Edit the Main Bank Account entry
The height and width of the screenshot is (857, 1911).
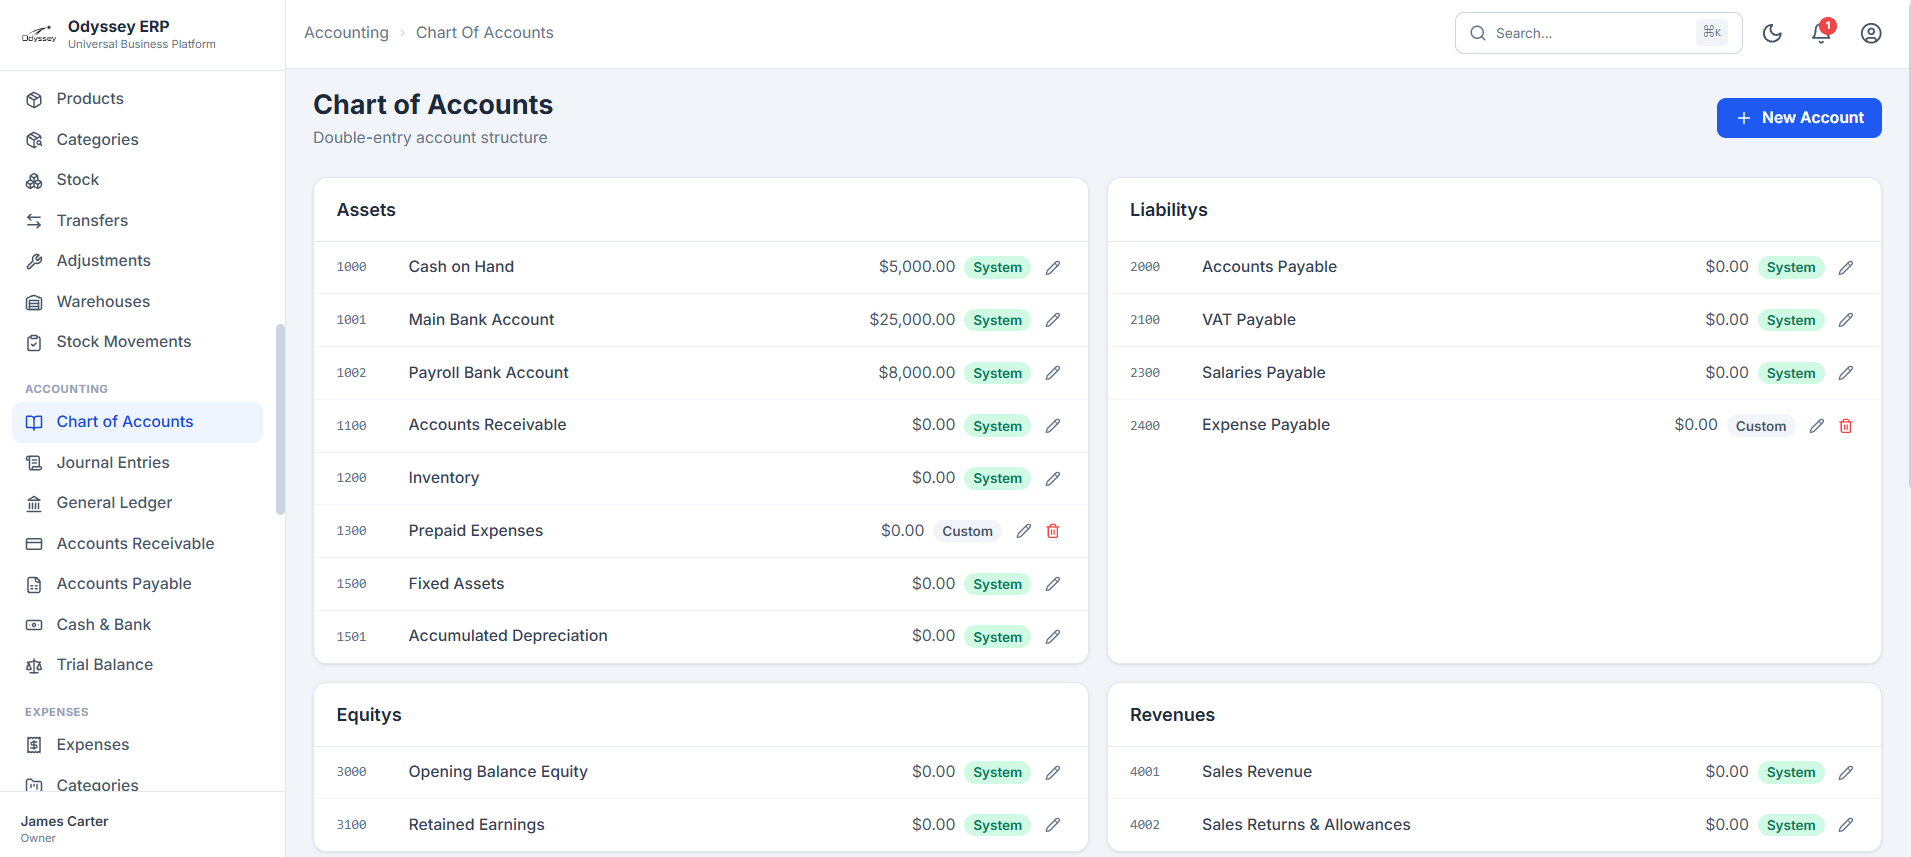click(1053, 320)
